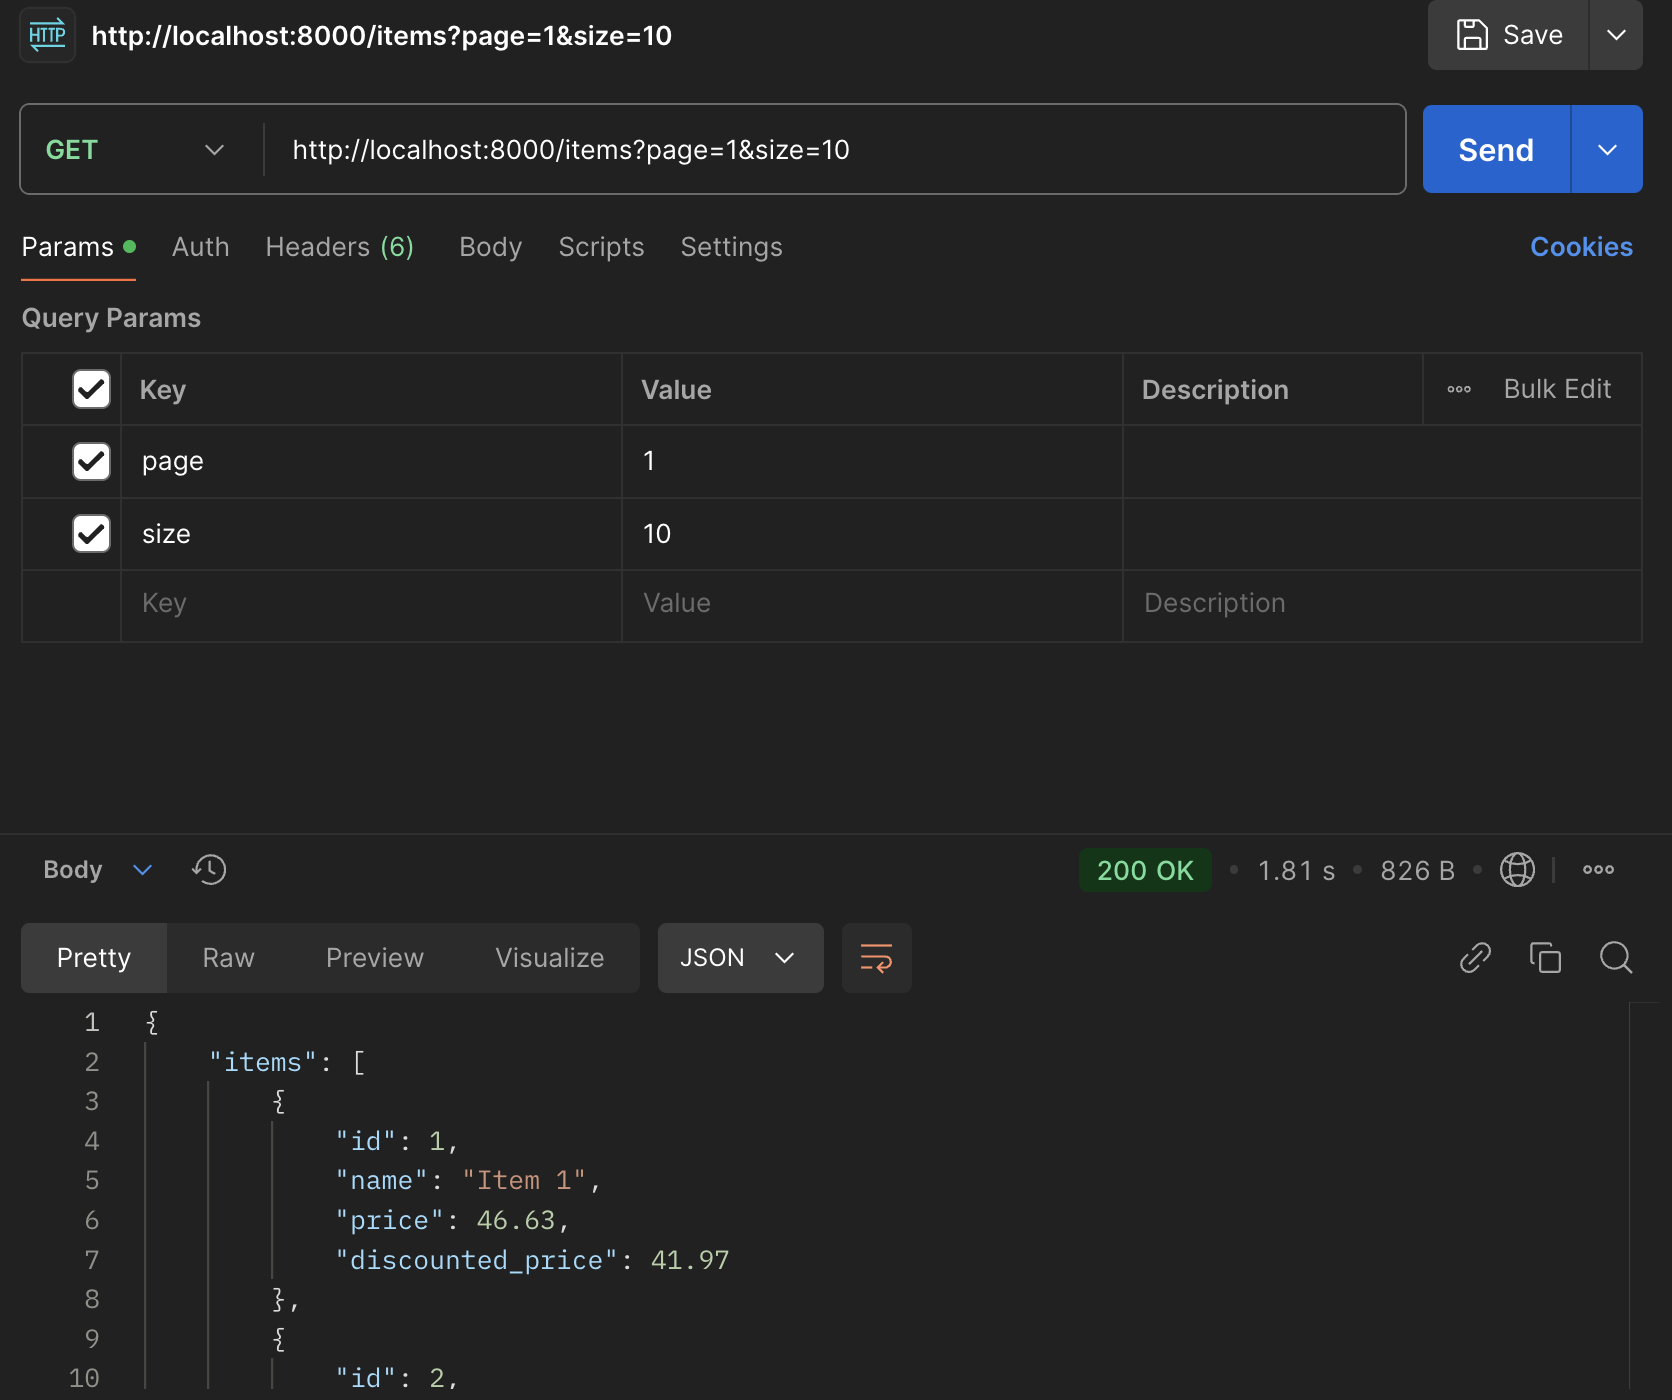
Task: Click the network globe icon
Action: pyautogui.click(x=1517, y=870)
